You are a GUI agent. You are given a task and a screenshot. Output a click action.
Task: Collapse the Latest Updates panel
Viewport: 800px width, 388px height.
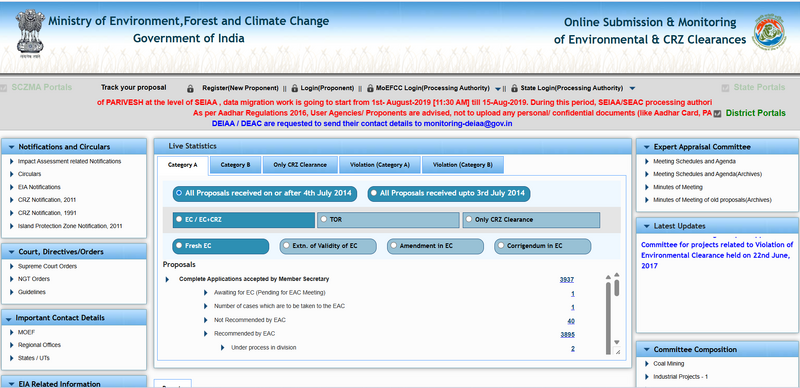coord(646,226)
